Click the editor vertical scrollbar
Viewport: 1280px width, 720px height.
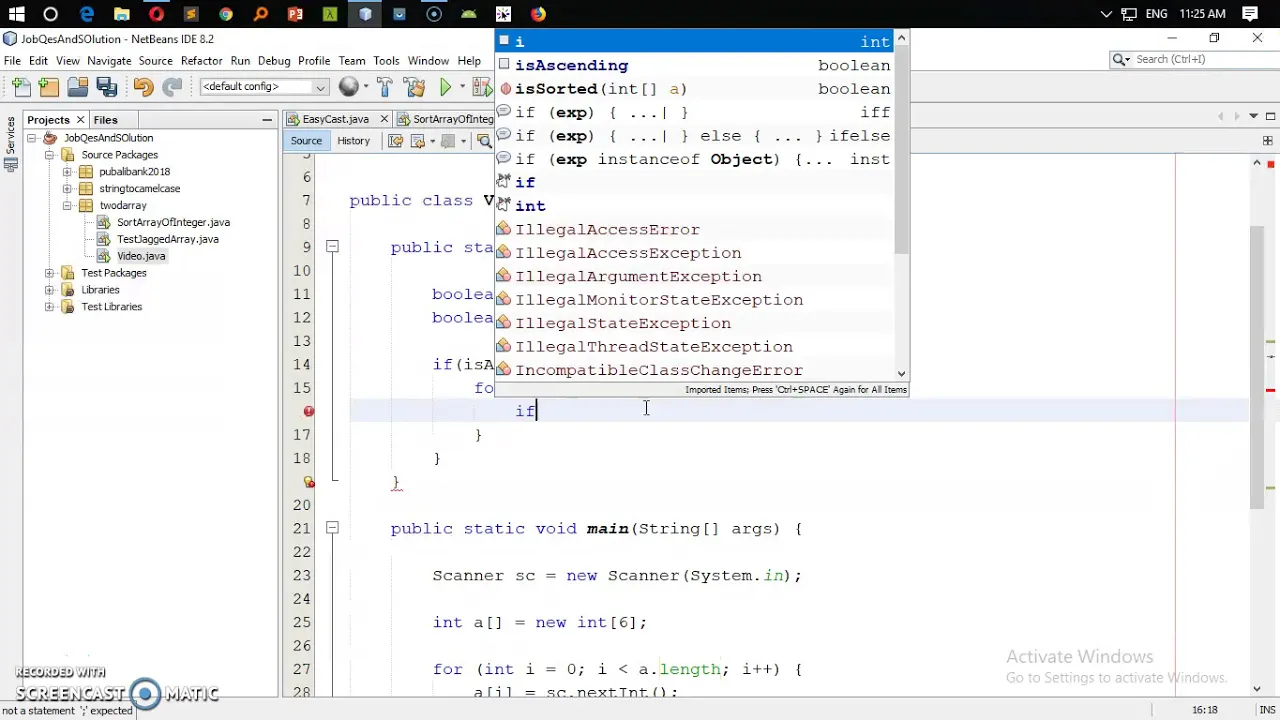pyautogui.click(x=1257, y=366)
